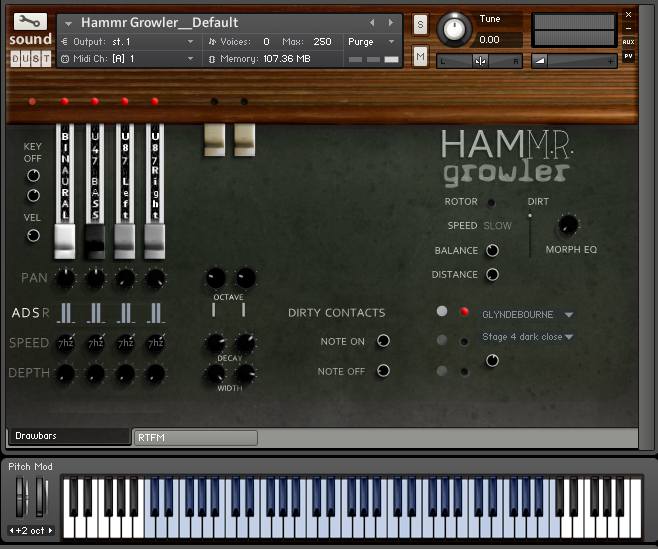Shift keyboard octave down arrow

tap(12, 531)
